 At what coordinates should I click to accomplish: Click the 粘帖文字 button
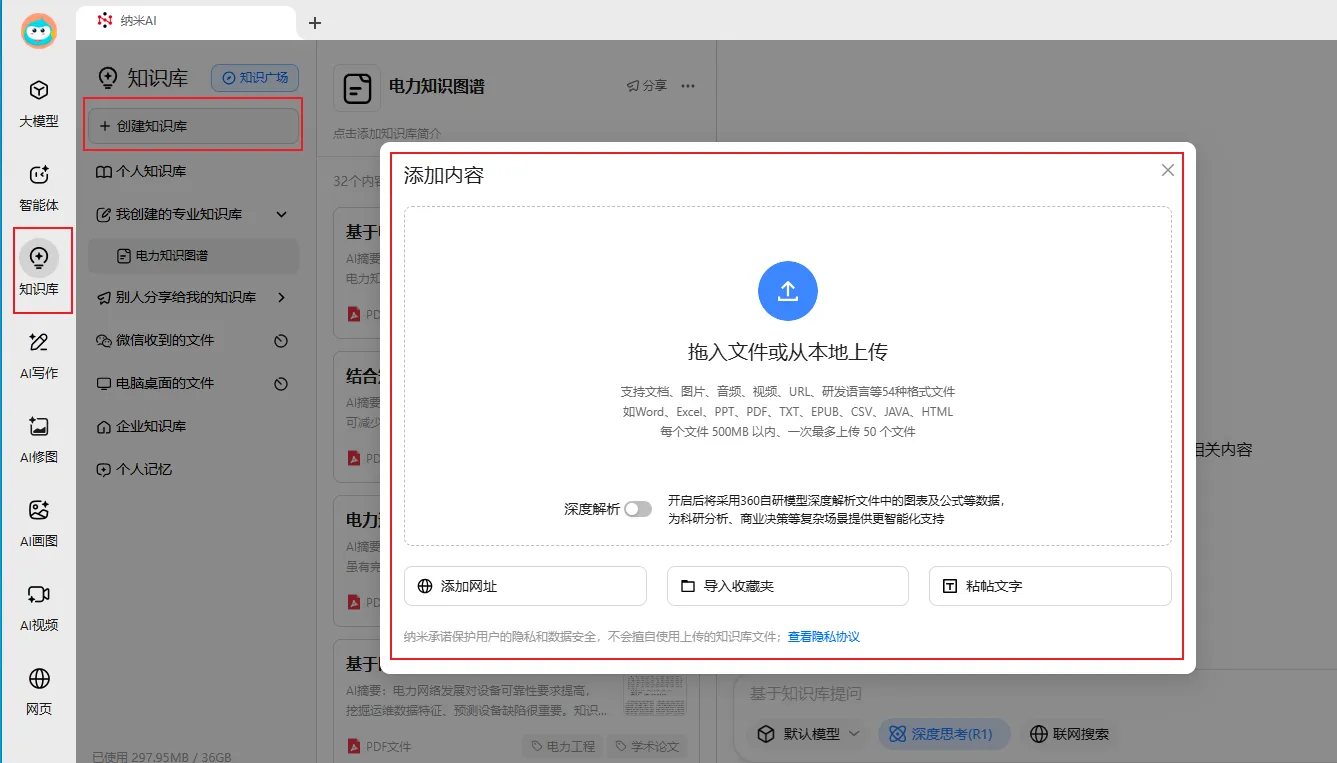coord(1050,586)
